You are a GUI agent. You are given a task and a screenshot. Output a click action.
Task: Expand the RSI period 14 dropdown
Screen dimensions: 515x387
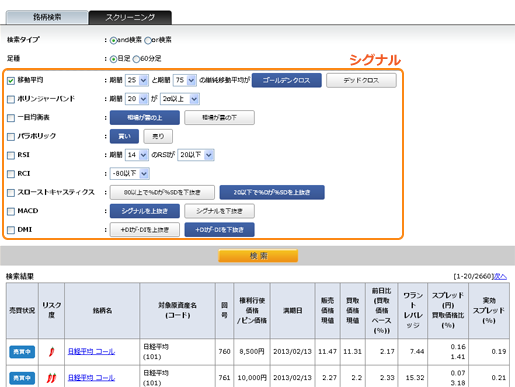coord(137,155)
